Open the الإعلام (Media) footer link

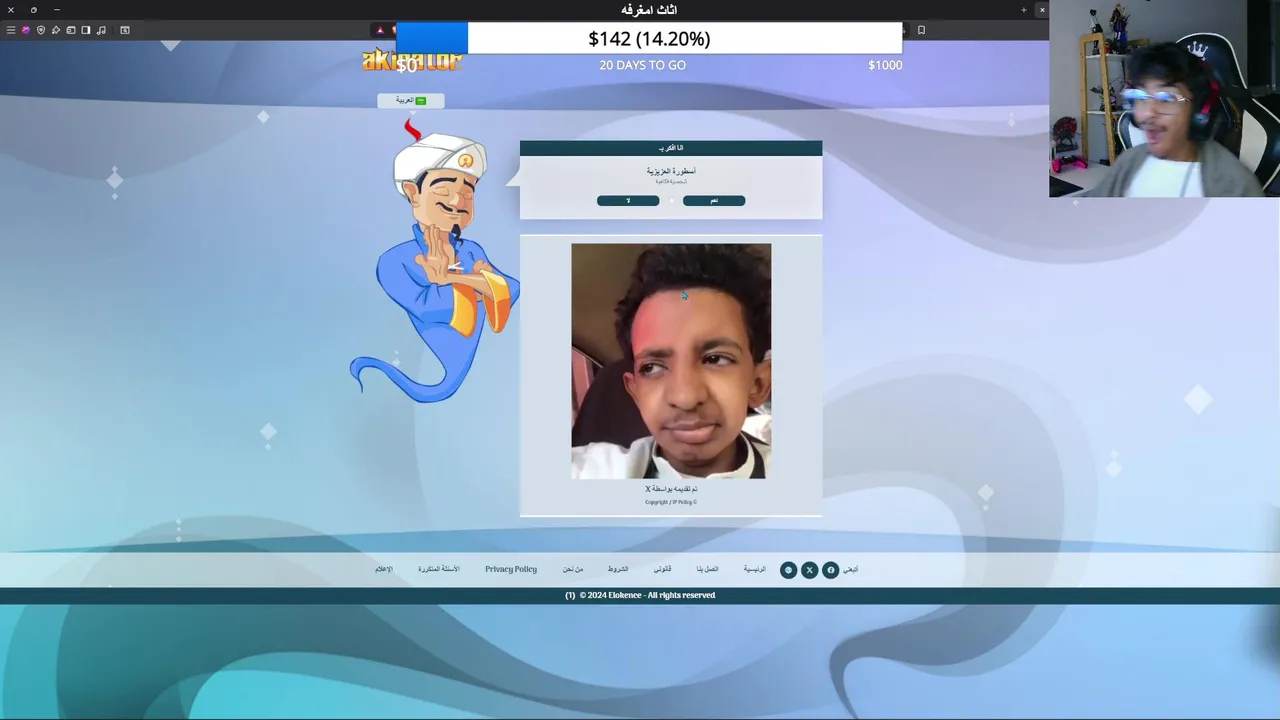pyautogui.click(x=383, y=569)
